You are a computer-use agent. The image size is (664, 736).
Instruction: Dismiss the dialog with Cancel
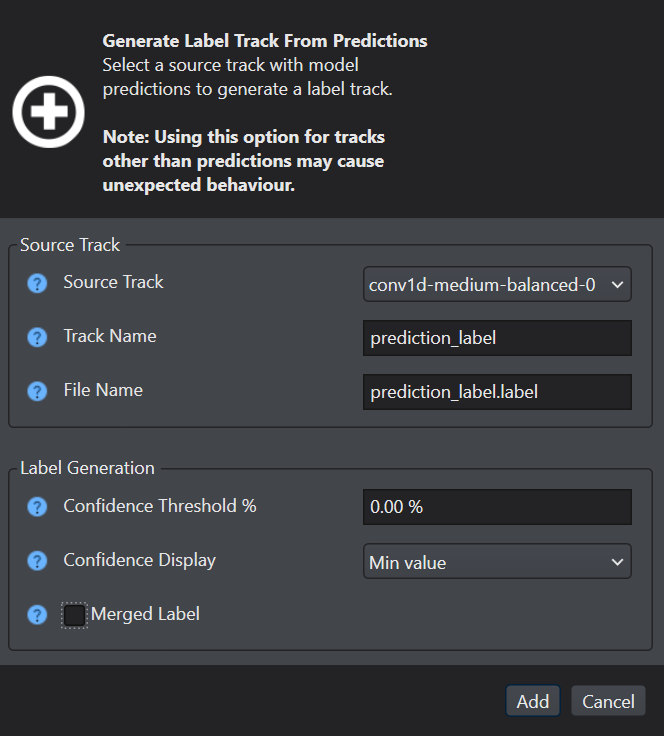[608, 701]
